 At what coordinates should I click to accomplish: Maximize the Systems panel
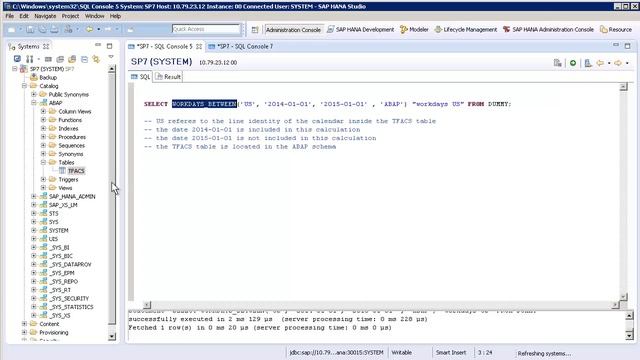(x=109, y=46)
